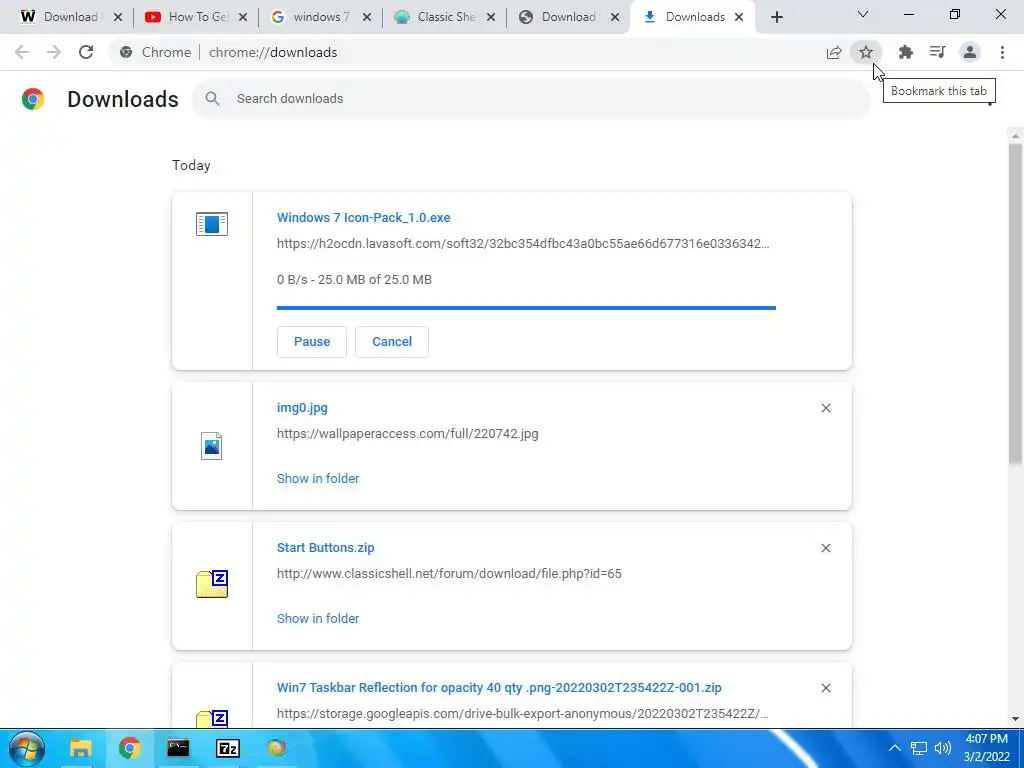Click the classicshell.net download URL
The width and height of the screenshot is (1024, 768).
pyautogui.click(x=449, y=573)
